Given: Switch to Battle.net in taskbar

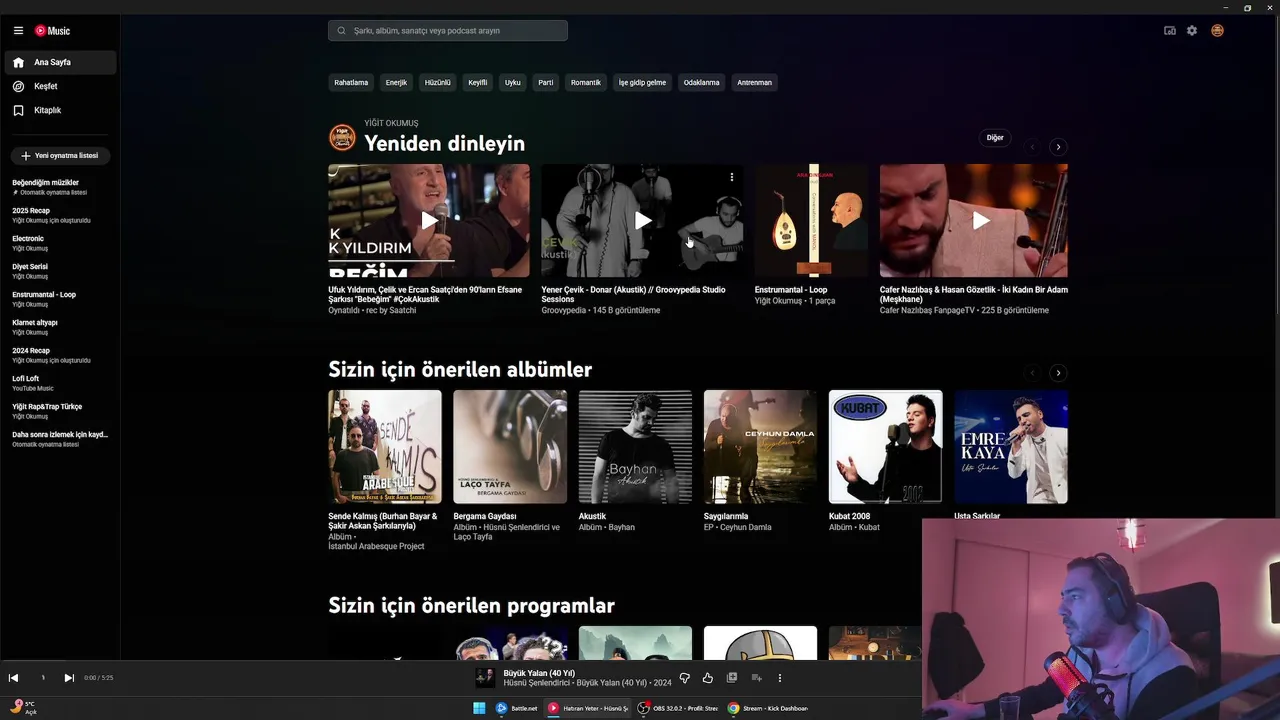Looking at the screenshot, I should (x=517, y=708).
